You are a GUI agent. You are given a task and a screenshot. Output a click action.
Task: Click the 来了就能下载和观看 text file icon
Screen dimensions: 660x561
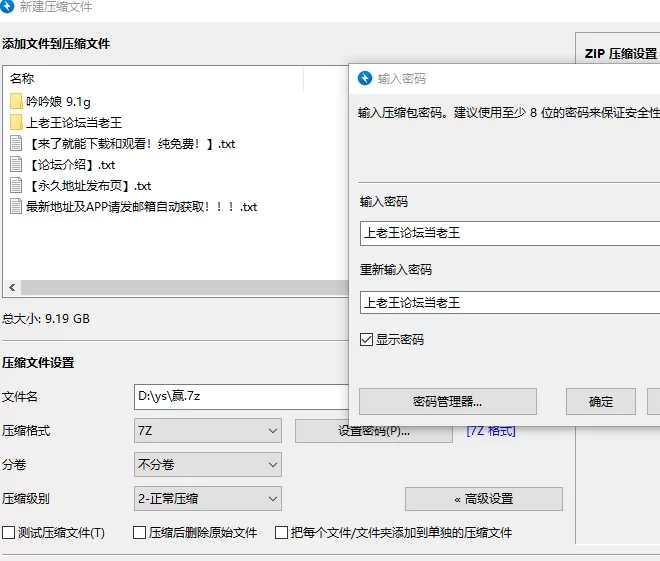pos(16,143)
